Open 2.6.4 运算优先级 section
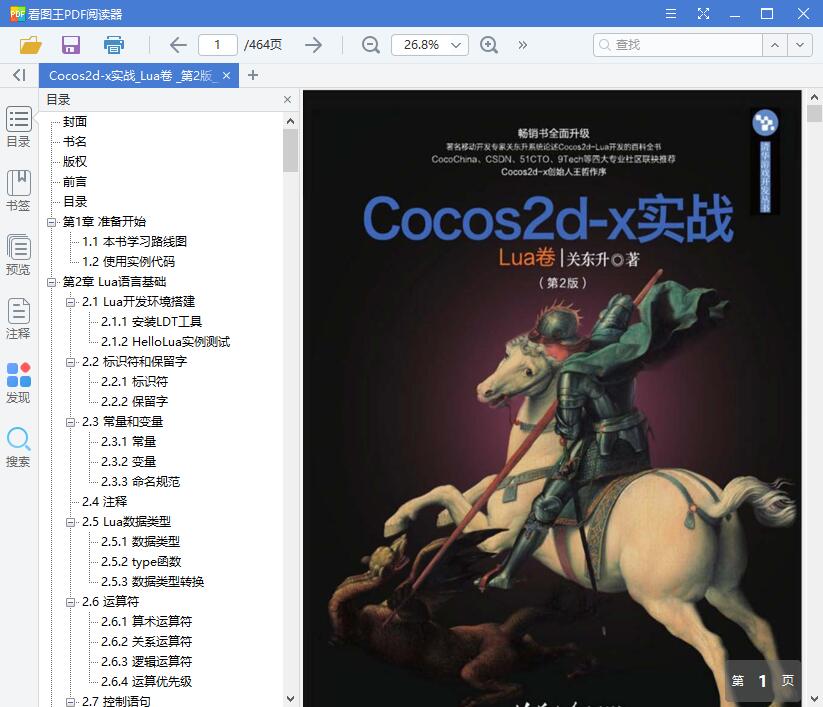 [x=146, y=681]
